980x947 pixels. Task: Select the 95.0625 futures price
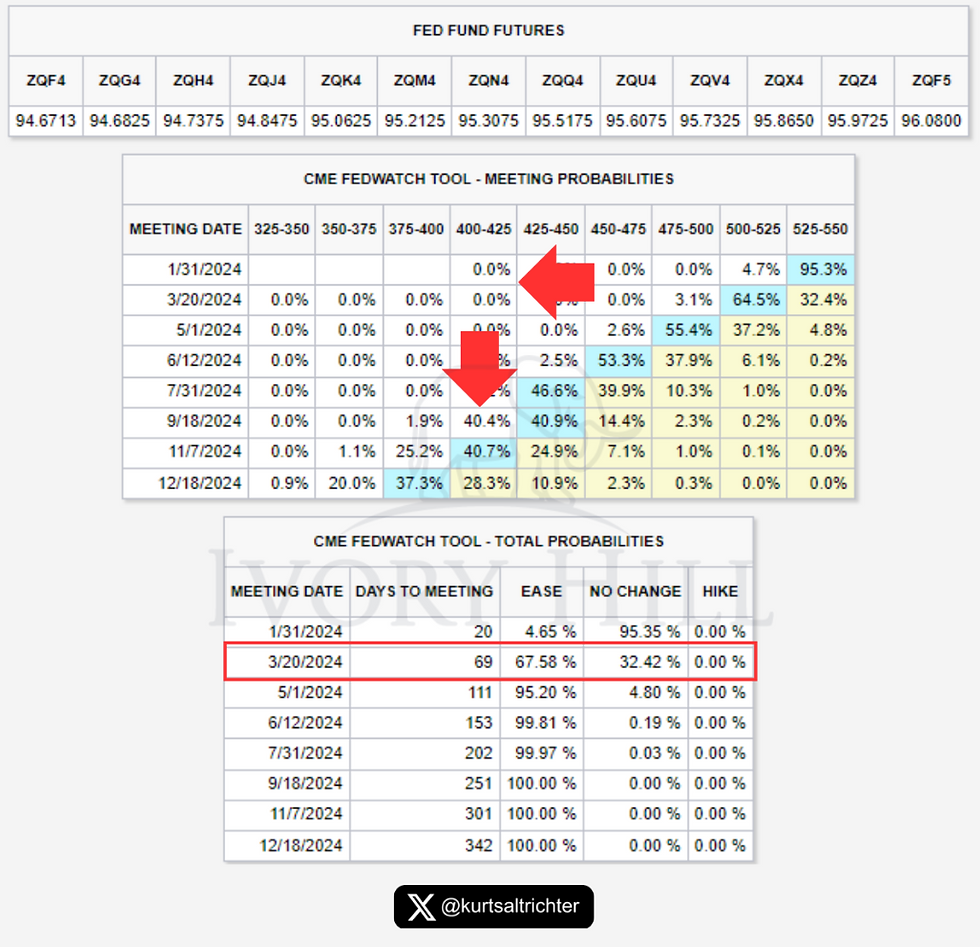[x=341, y=121]
